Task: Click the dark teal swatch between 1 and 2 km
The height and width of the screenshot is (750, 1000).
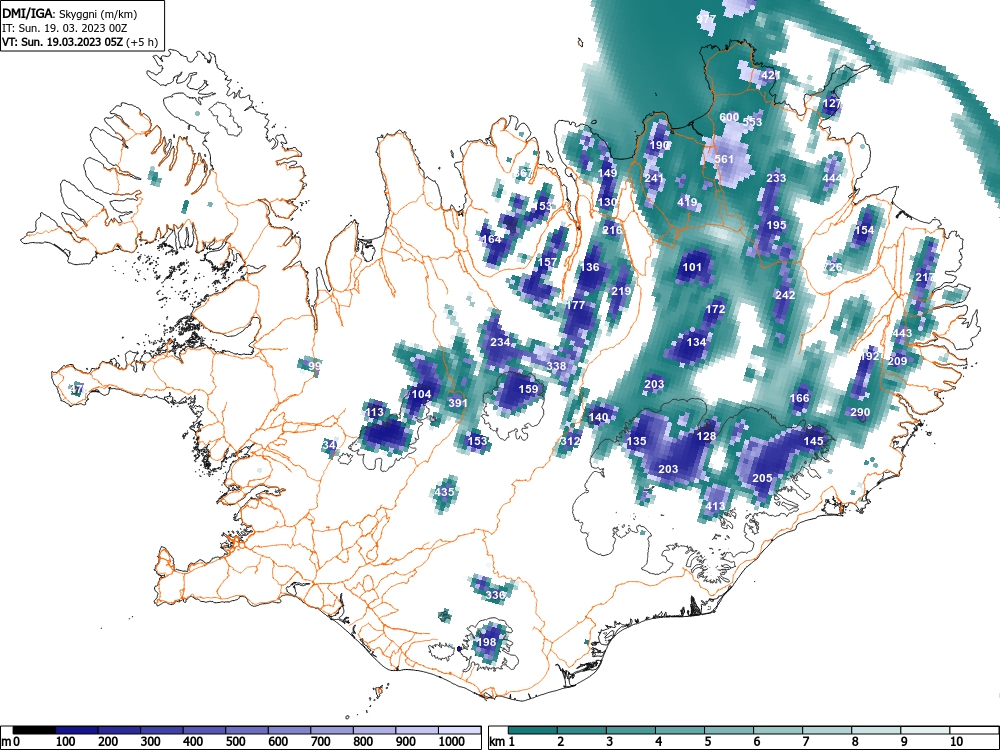Action: pos(533,731)
